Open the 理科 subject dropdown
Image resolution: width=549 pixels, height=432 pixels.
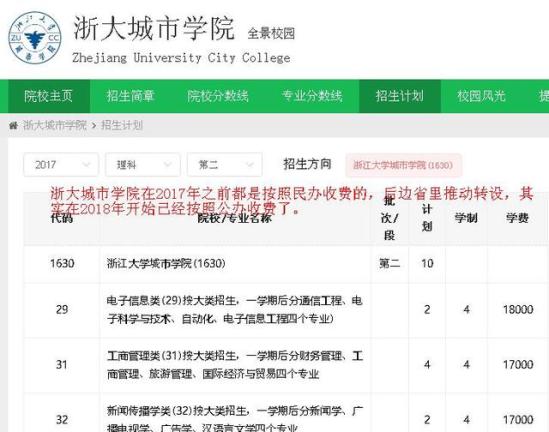click(143, 165)
